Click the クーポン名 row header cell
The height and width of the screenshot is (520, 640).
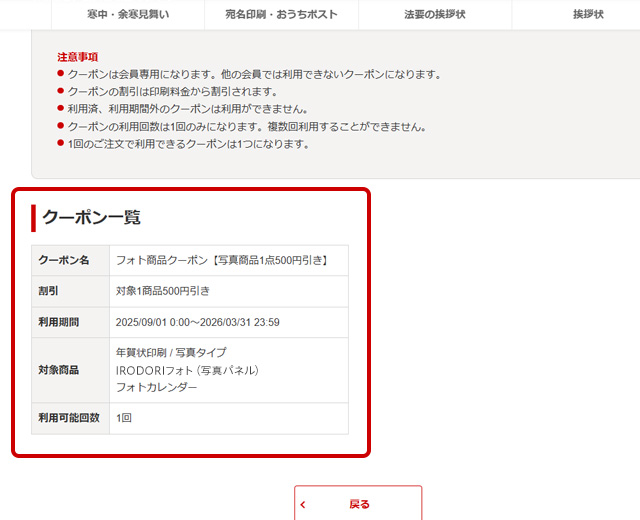tap(70, 260)
